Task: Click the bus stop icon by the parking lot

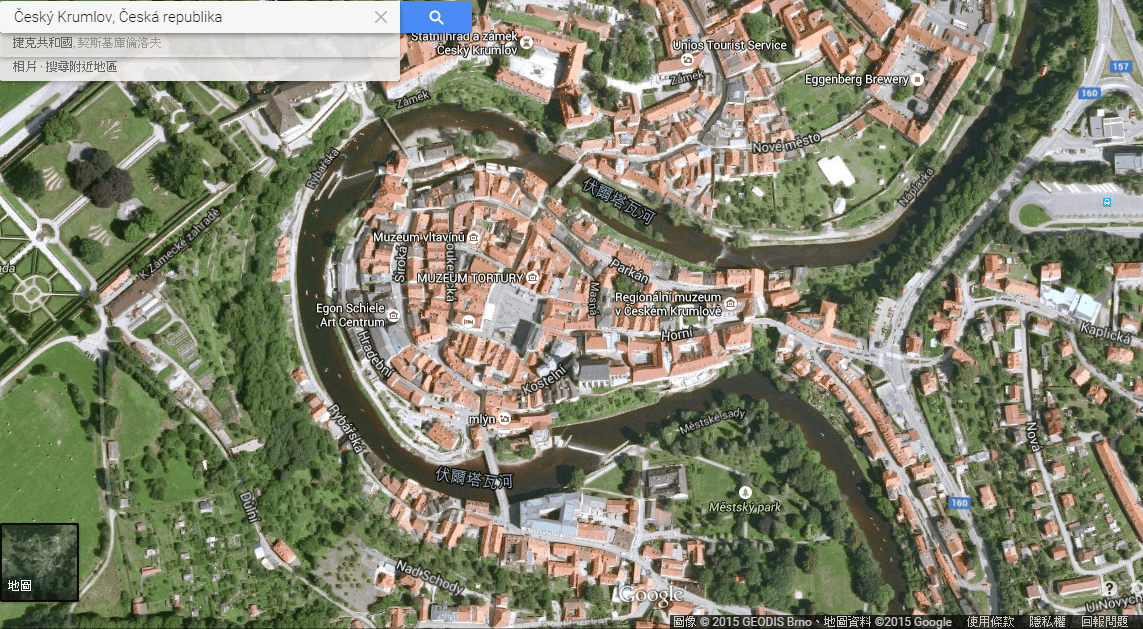Action: coord(1107,201)
